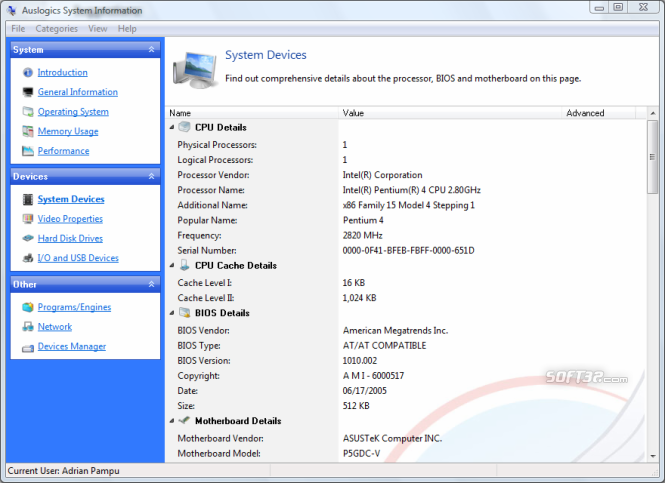Open the Categories menu
Image resolution: width=665 pixels, height=483 pixels.
[x=56, y=28]
